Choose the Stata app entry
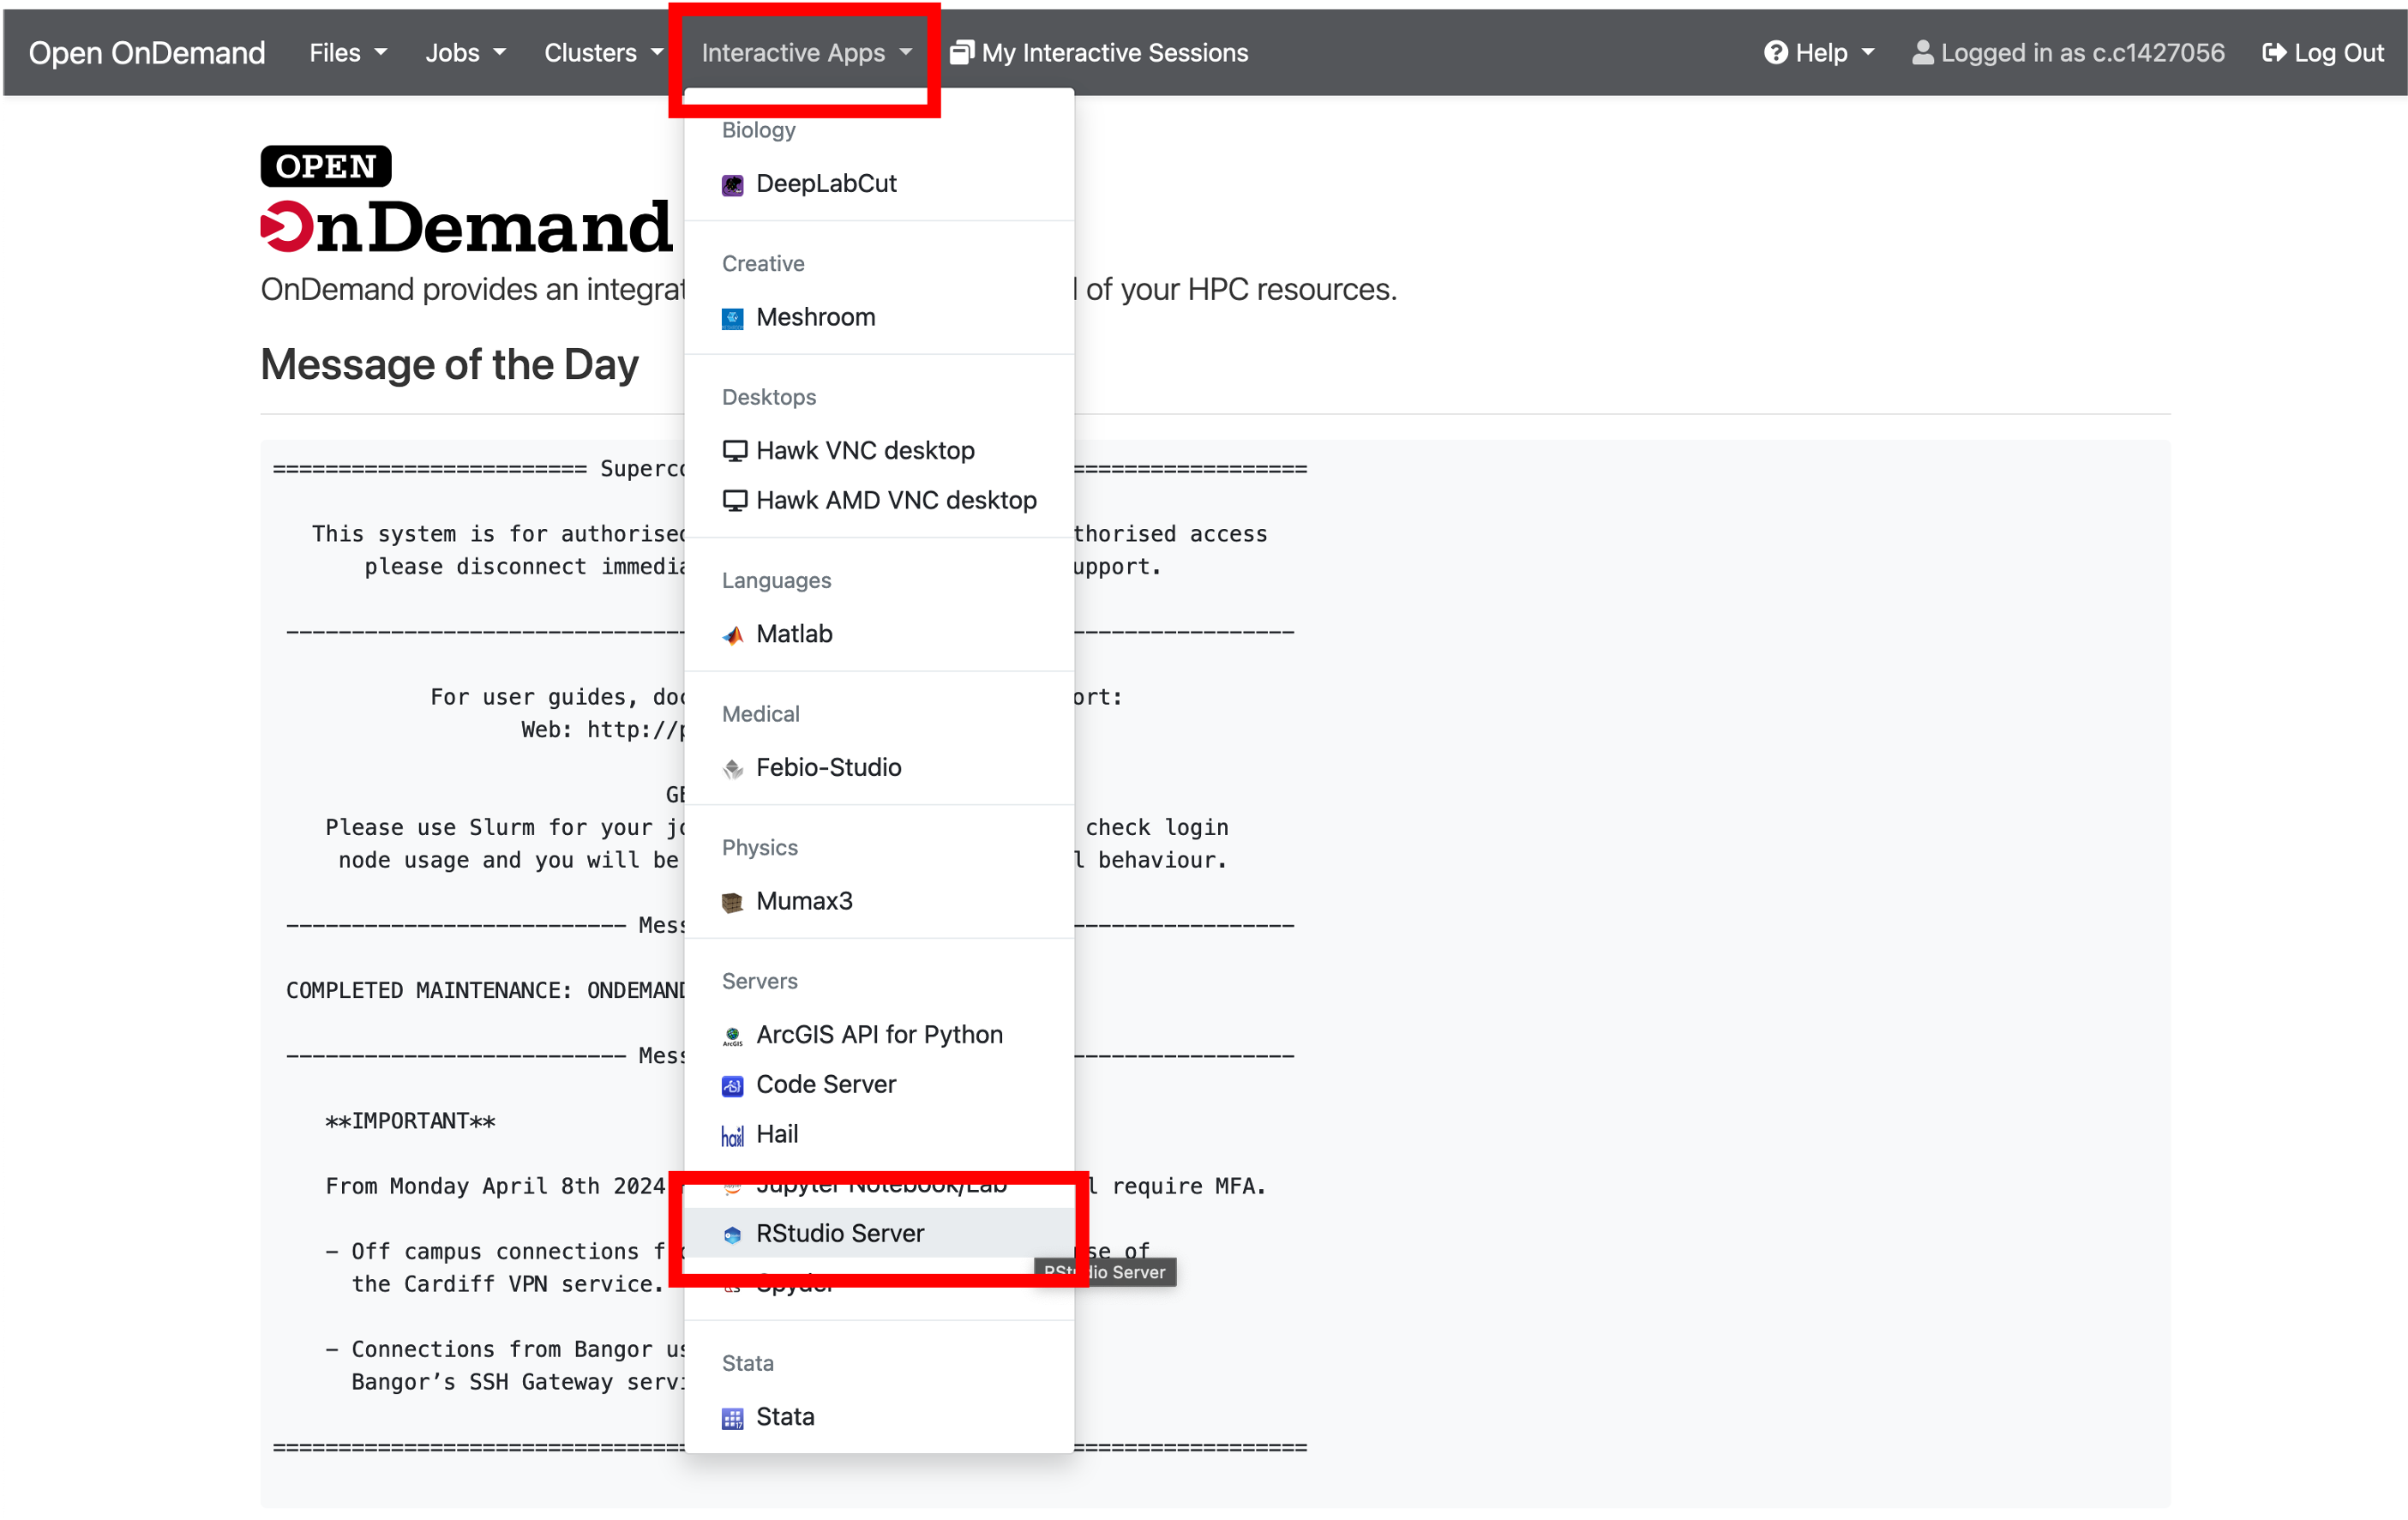 [x=879, y=1417]
